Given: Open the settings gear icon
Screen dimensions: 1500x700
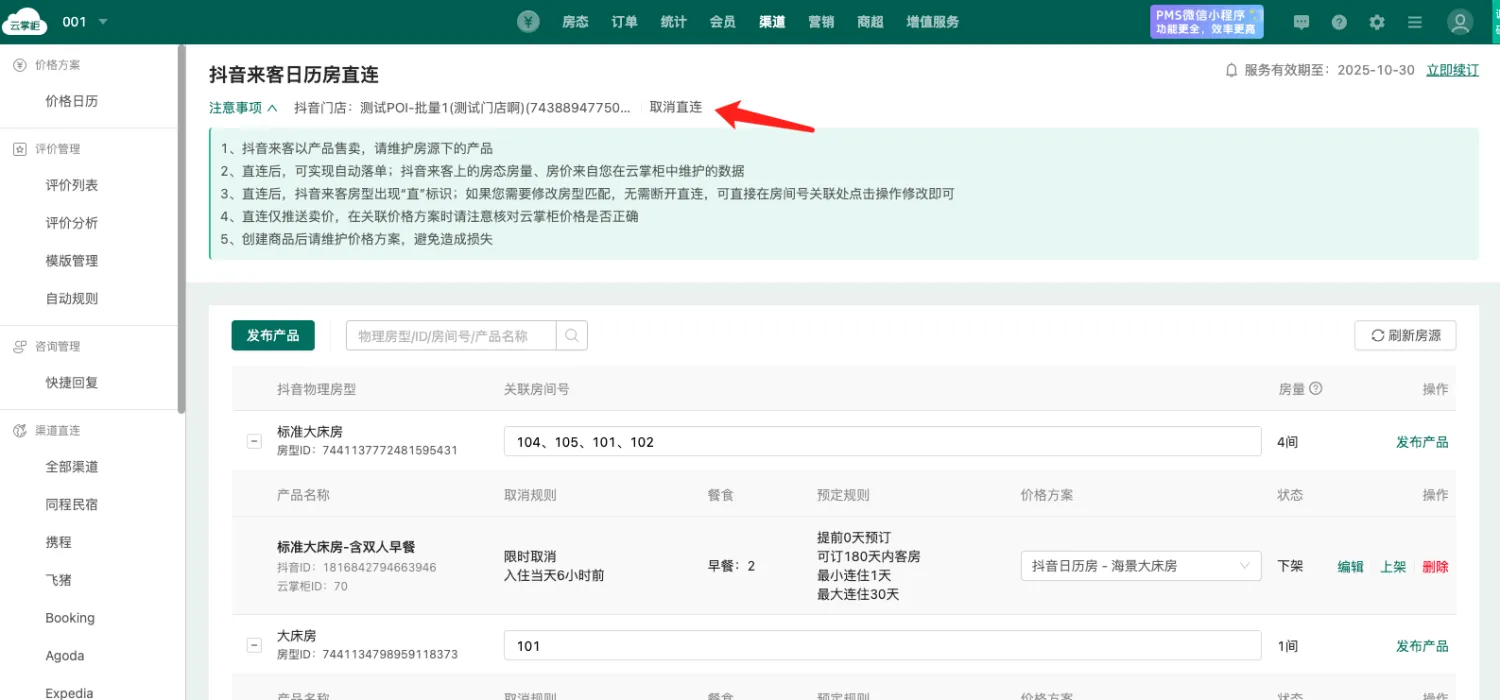Looking at the screenshot, I should coord(1377,22).
